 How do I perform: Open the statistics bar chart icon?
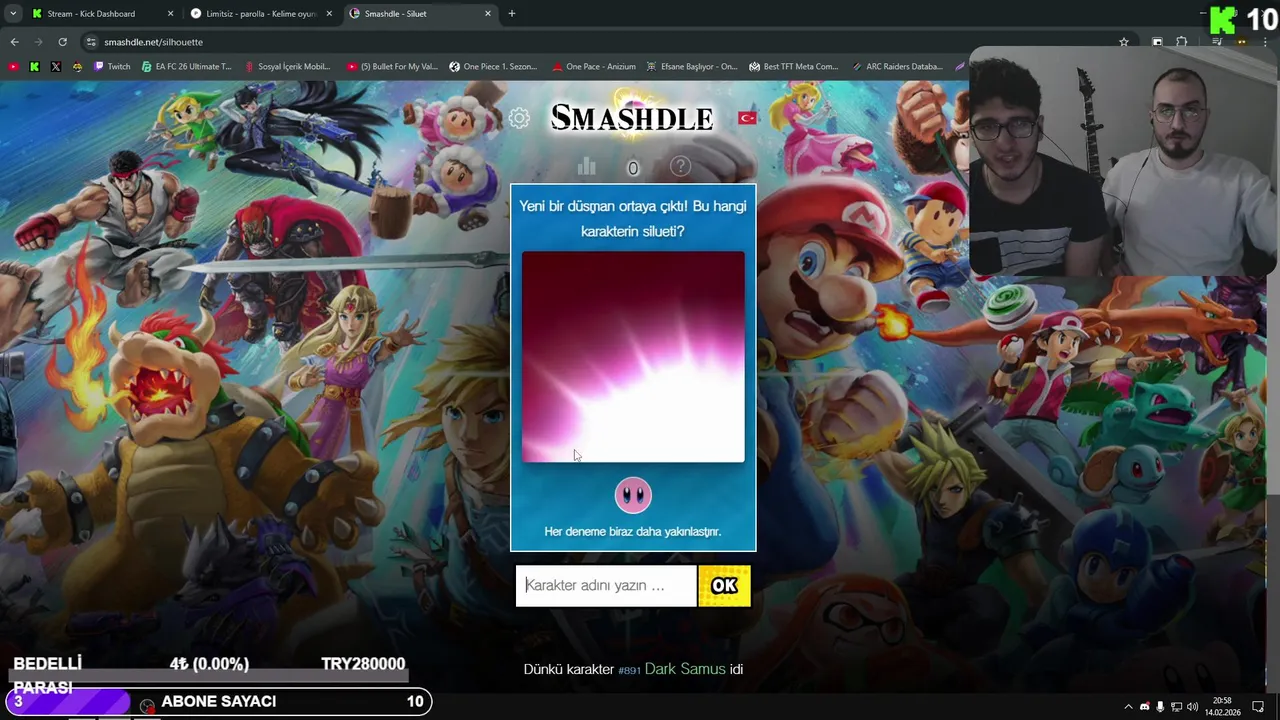(x=586, y=166)
